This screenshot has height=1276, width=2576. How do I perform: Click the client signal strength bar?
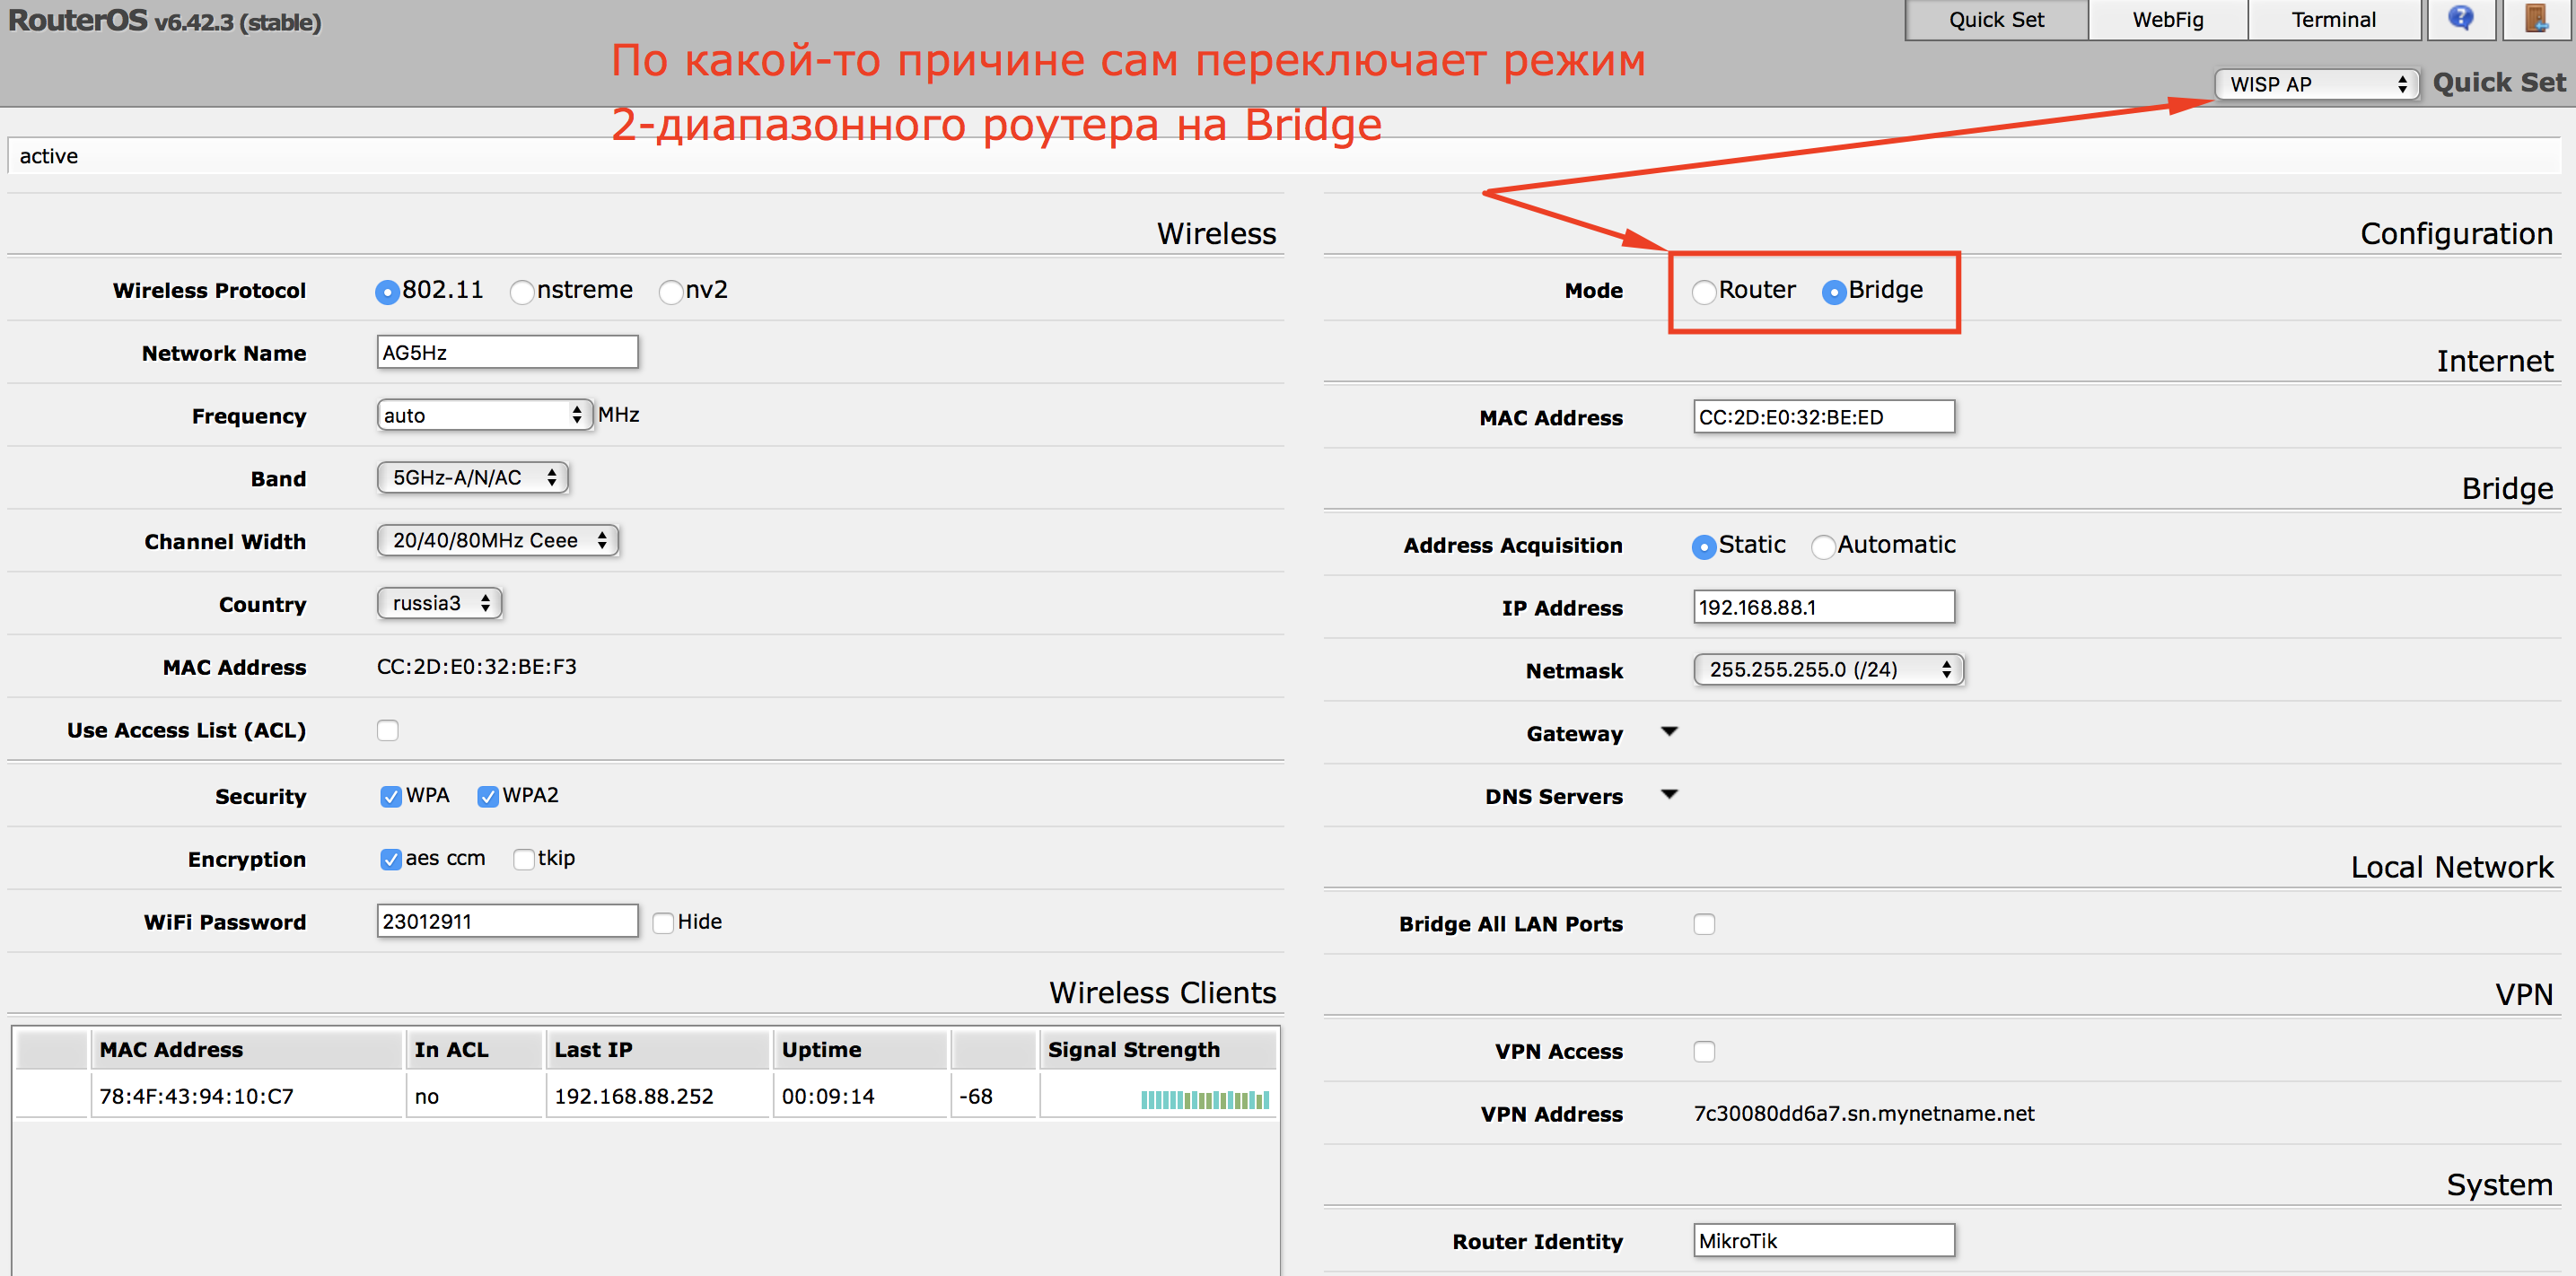tap(1205, 1100)
